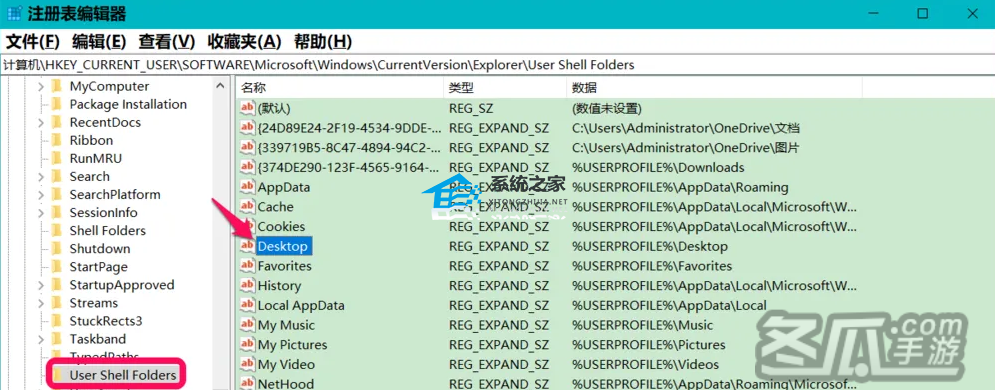Select the (默认) default value icon
This screenshot has height=390, width=995.
tap(247, 108)
